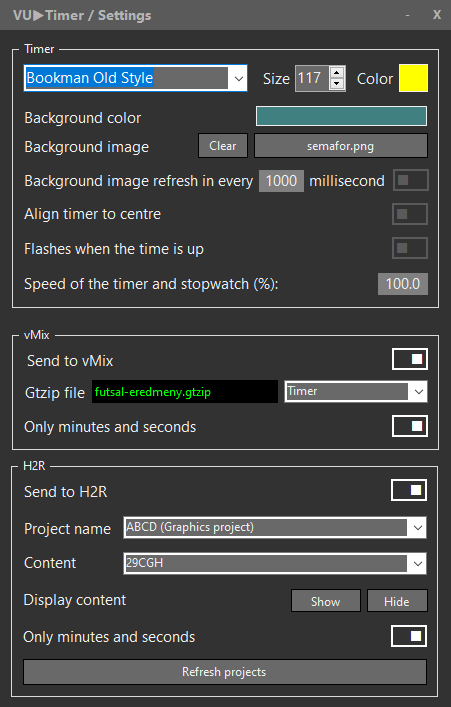Toggle vMix Only minutes and seconds
The width and height of the screenshot is (451, 707).
410,426
